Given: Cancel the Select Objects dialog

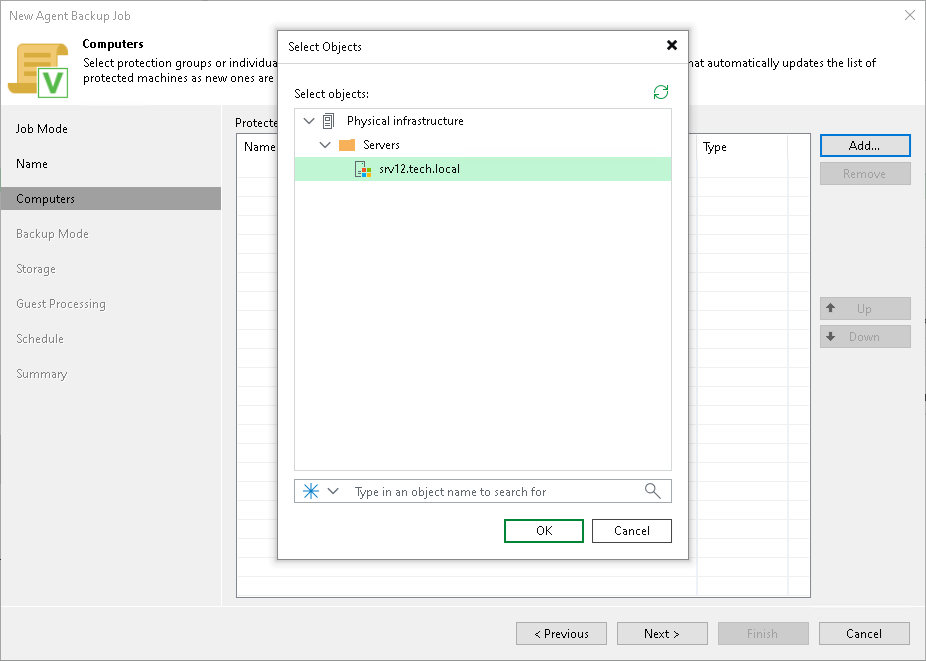Looking at the screenshot, I should (x=631, y=531).
